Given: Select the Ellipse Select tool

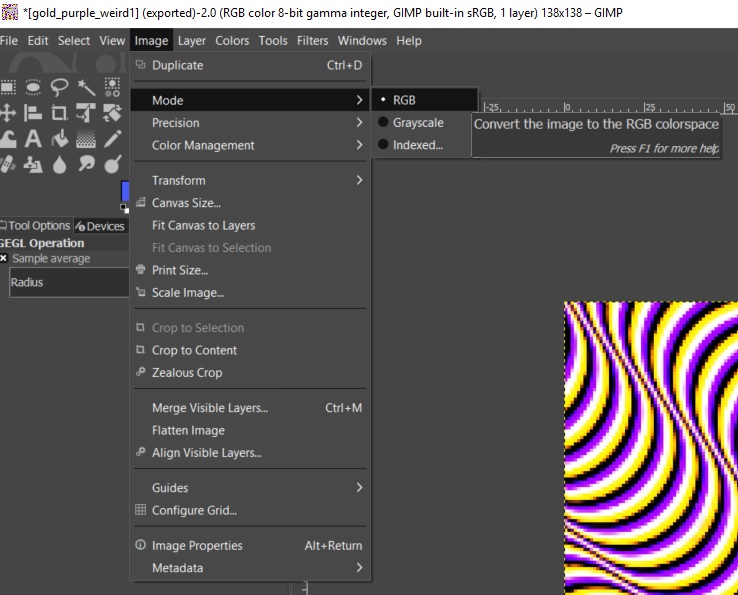Looking at the screenshot, I should click(33, 87).
